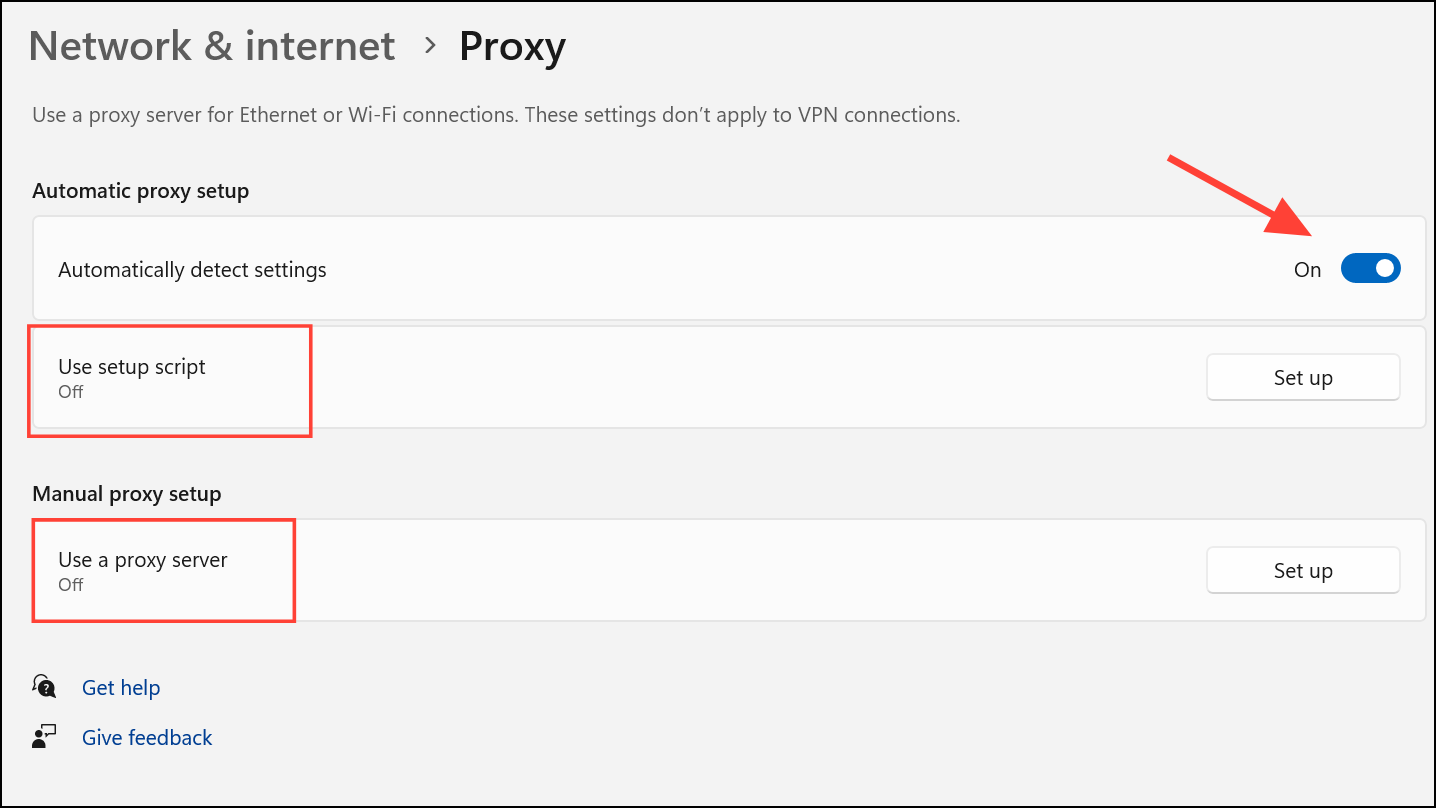
Task: Open Set up for Use a proxy server
Action: click(x=1303, y=570)
